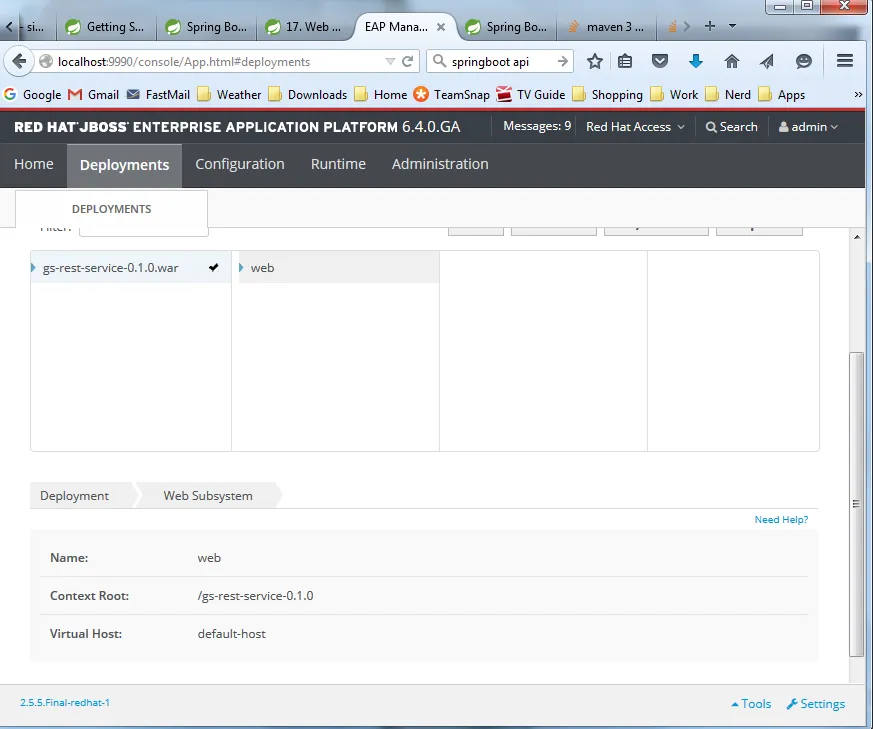
Task: Open the FastMail bookmark
Action: click(x=158, y=95)
